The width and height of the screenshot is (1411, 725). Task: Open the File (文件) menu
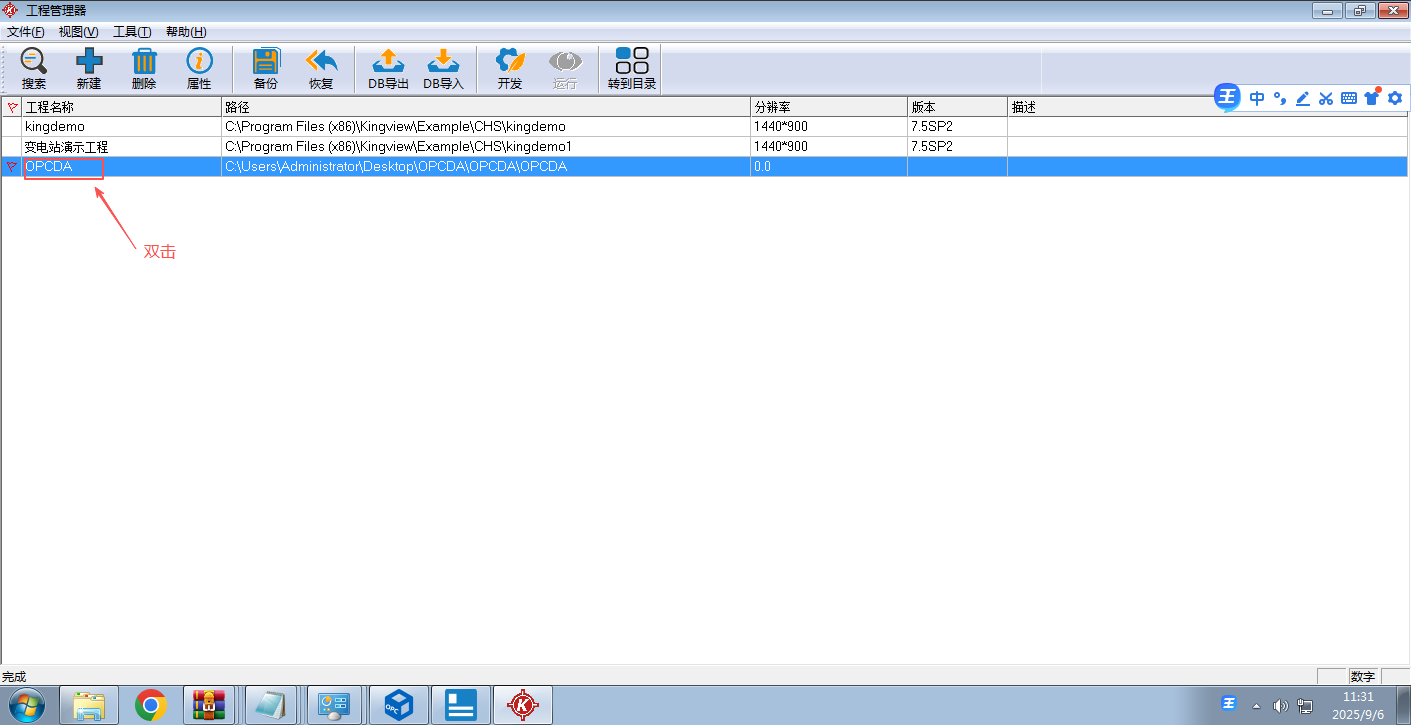25,32
